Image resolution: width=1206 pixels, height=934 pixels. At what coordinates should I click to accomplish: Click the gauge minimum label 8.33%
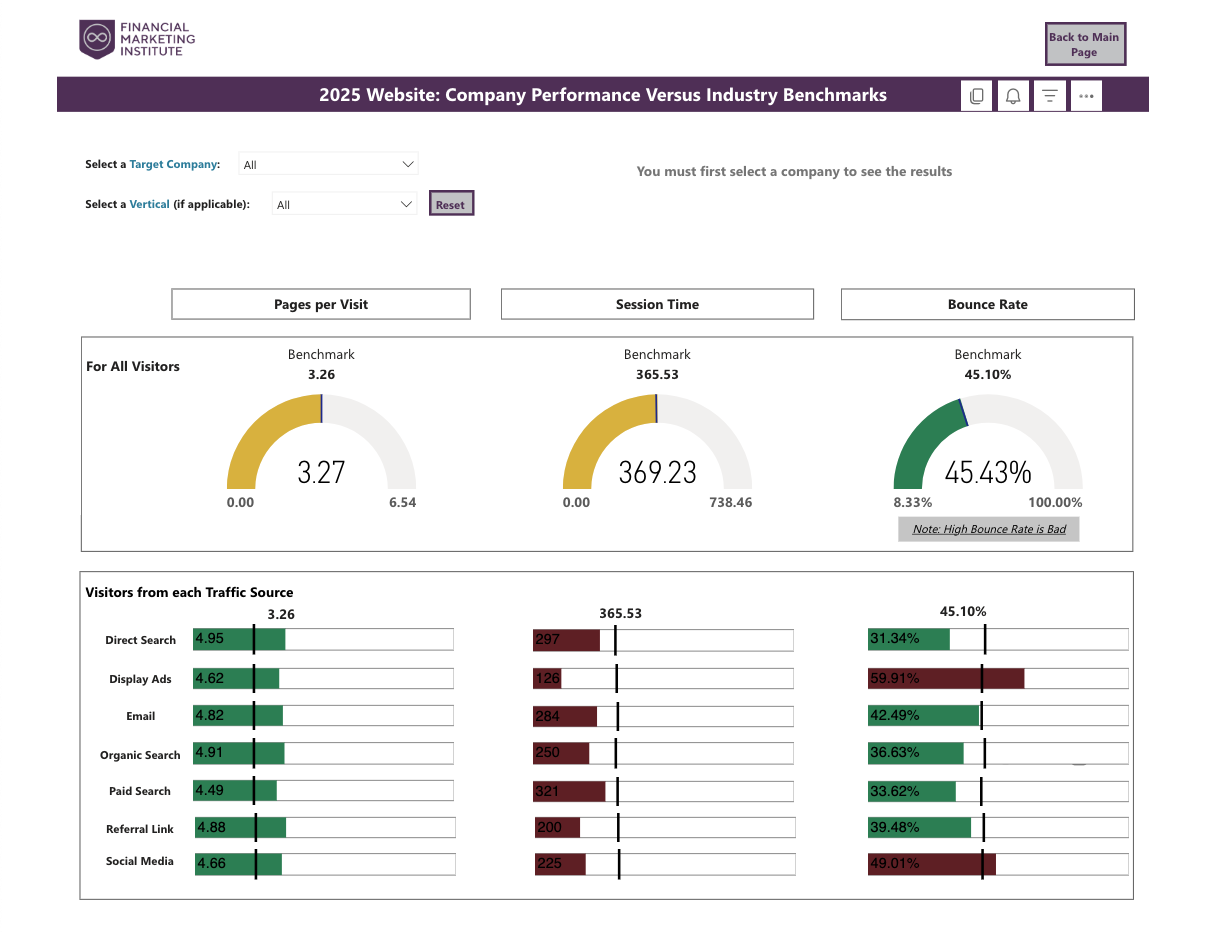coord(913,502)
